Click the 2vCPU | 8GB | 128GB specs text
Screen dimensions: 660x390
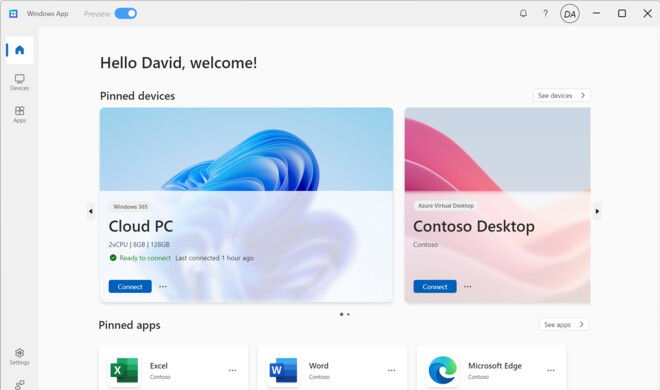point(139,244)
